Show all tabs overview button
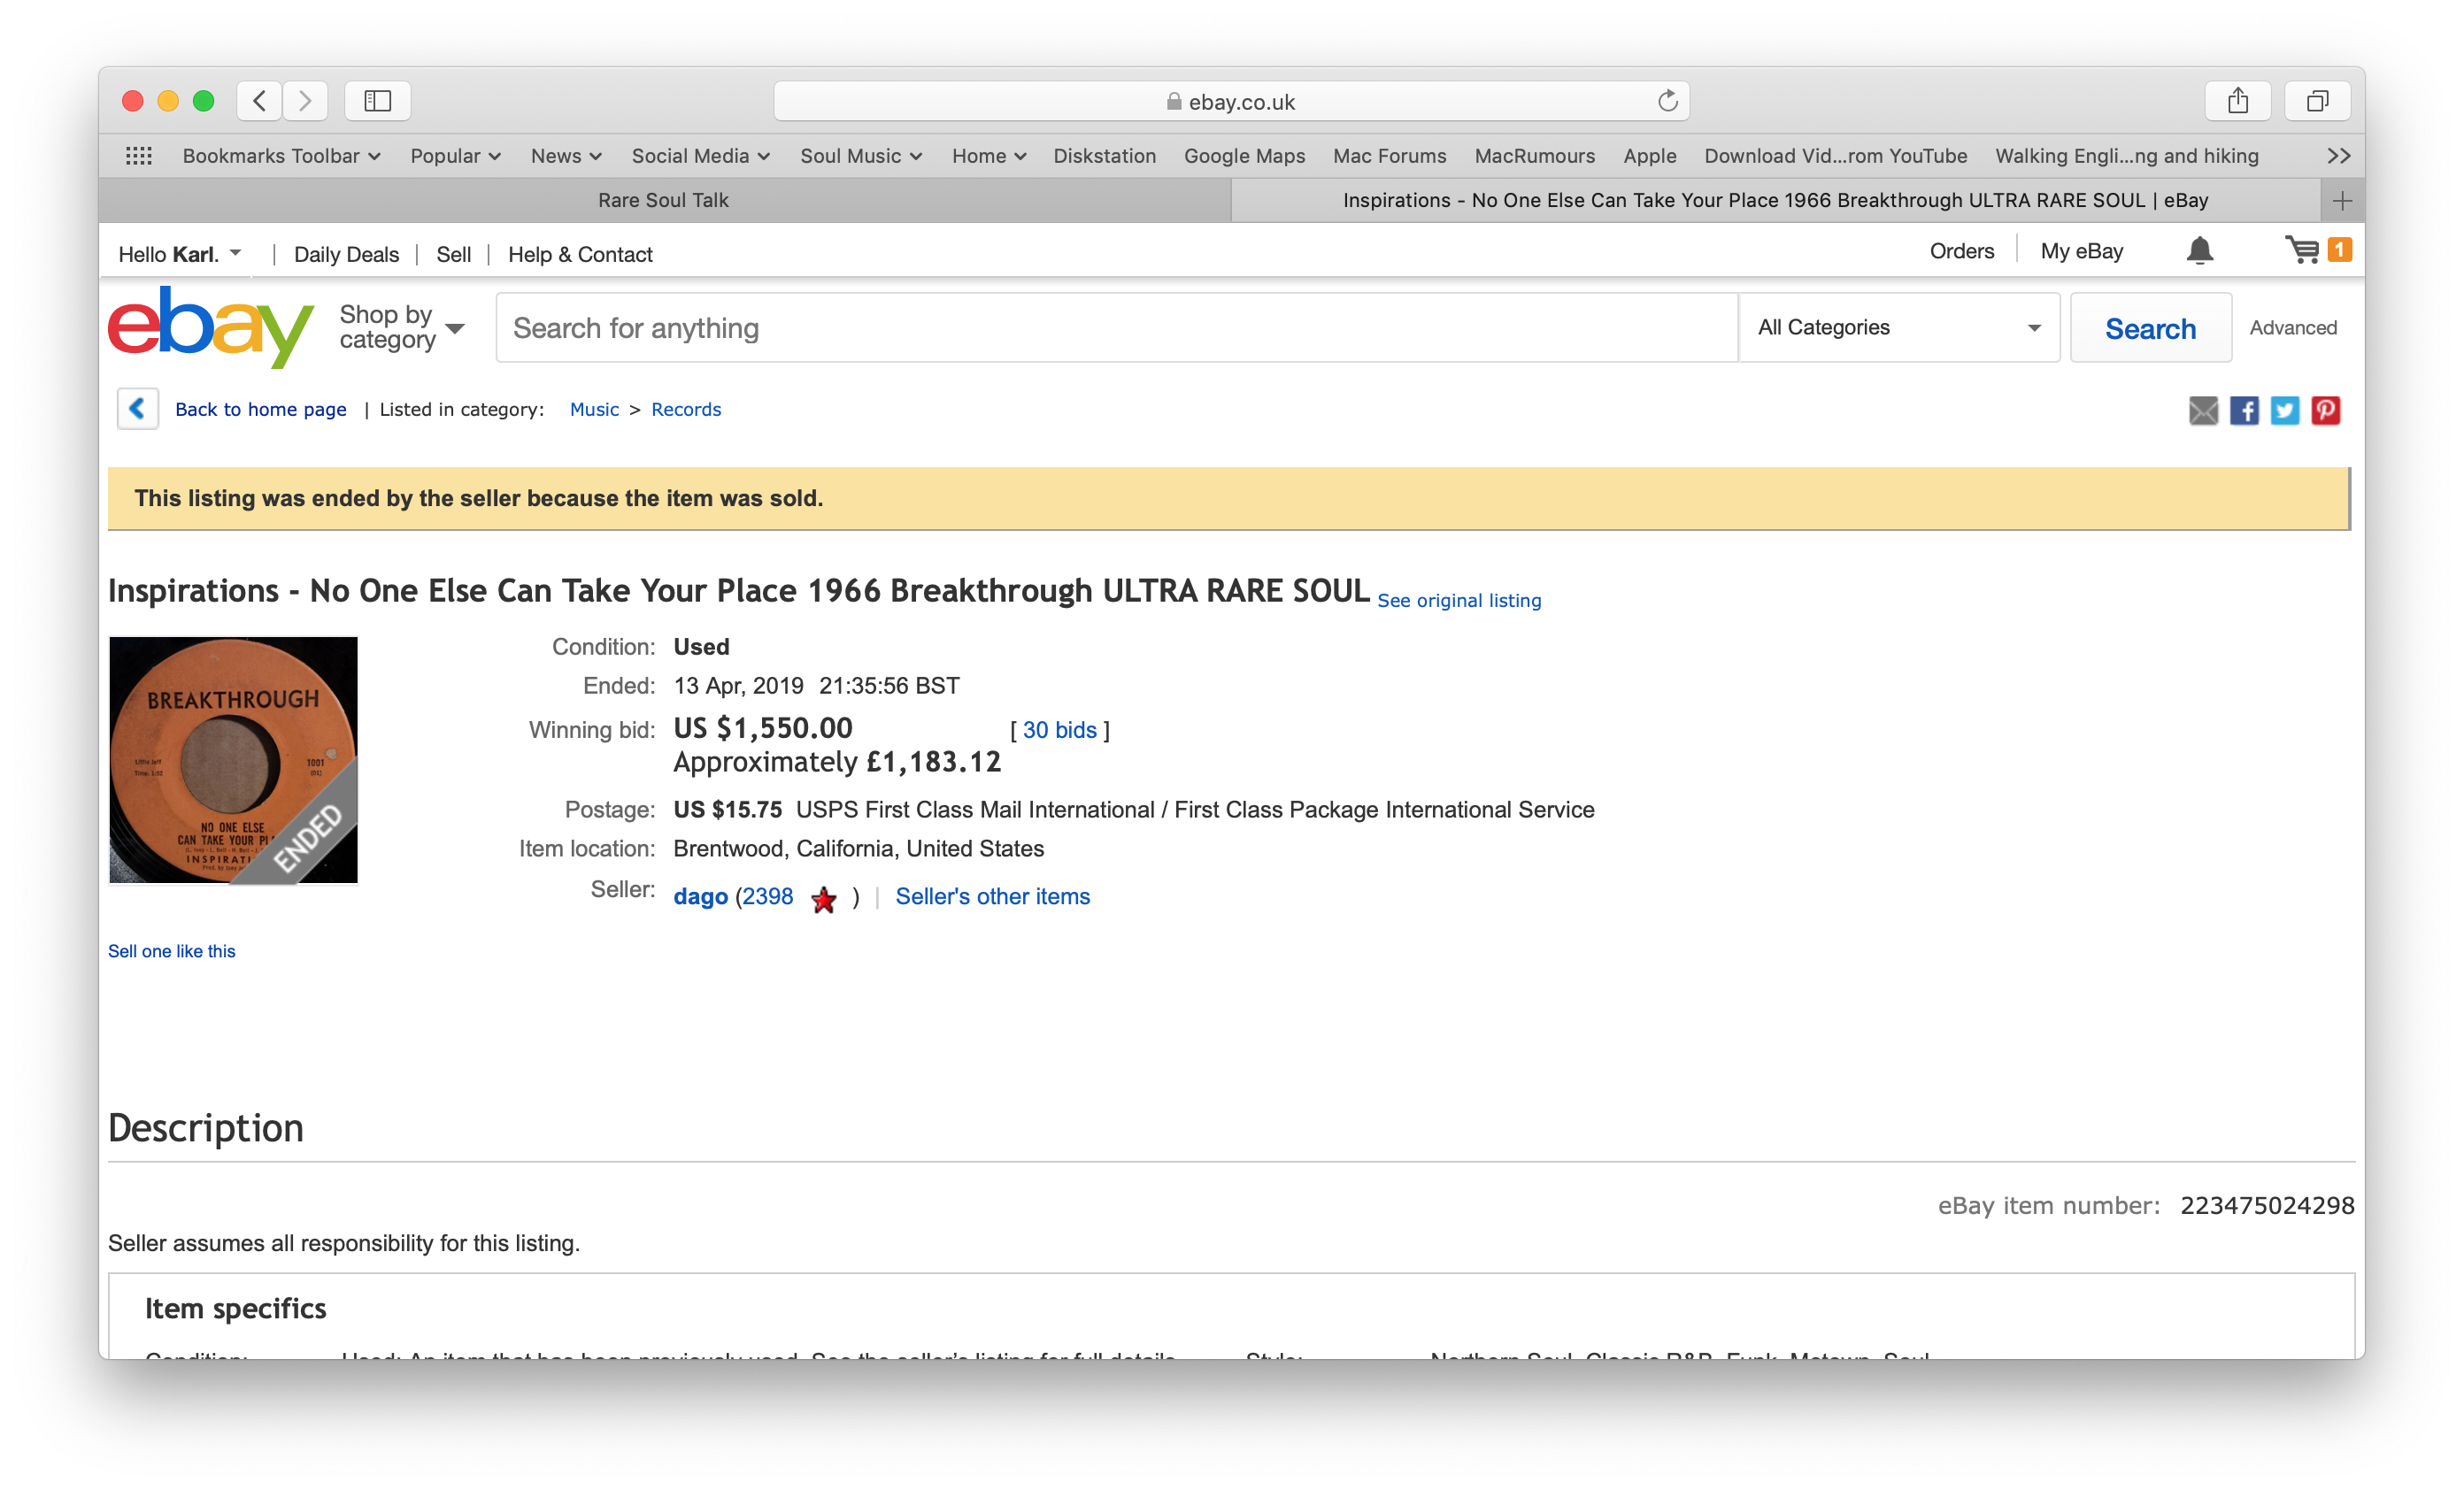 [2317, 101]
